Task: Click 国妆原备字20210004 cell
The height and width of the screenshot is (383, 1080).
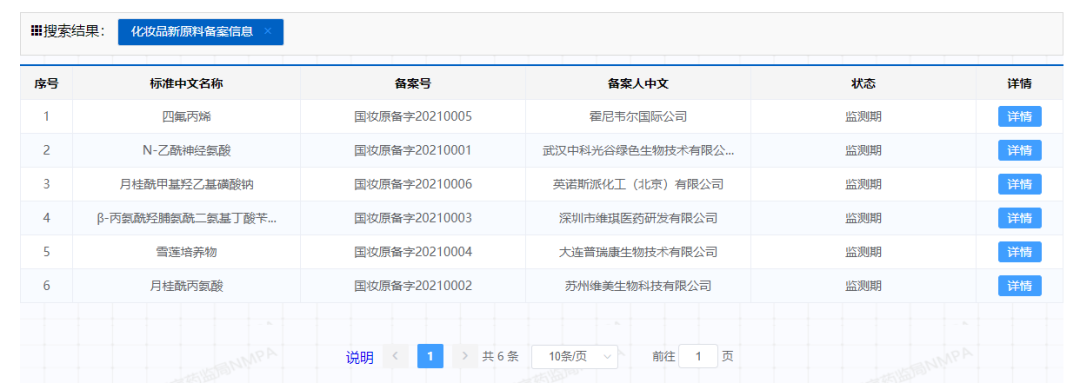Action: [413, 252]
